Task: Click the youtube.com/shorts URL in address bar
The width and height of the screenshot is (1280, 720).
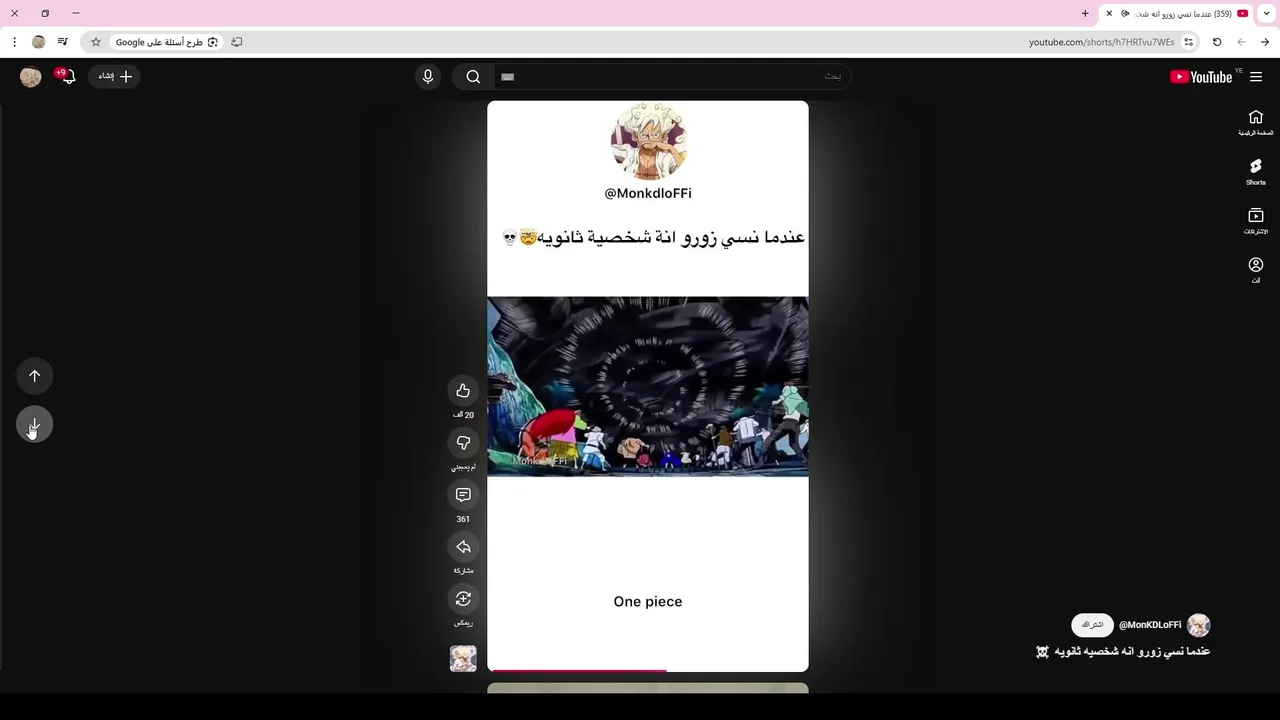Action: pos(1101,42)
